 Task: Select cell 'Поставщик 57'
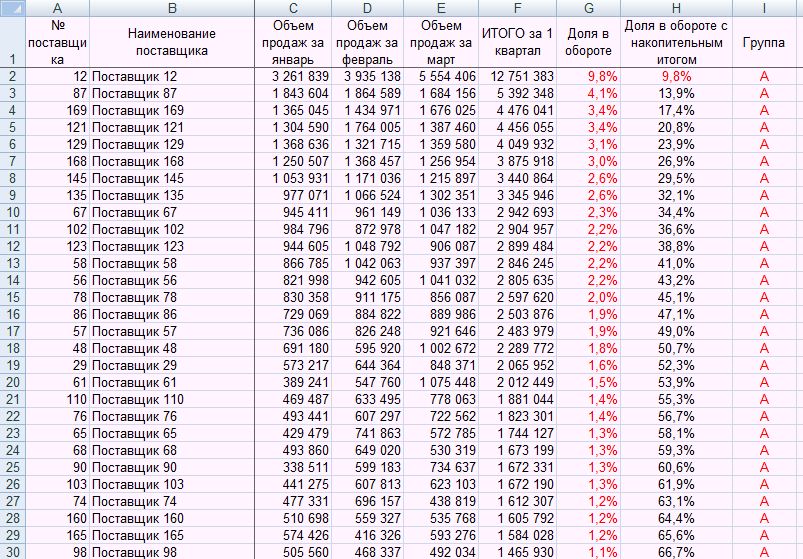coord(172,331)
